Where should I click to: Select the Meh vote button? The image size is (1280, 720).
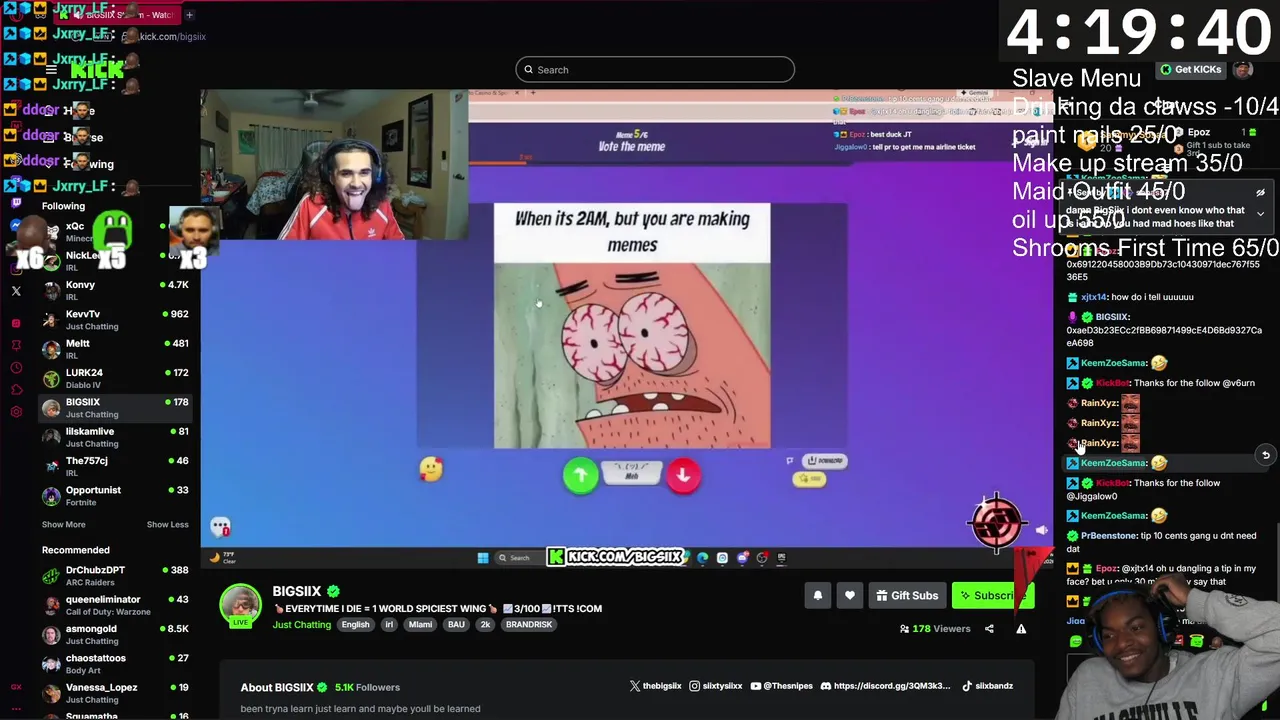pos(632,473)
